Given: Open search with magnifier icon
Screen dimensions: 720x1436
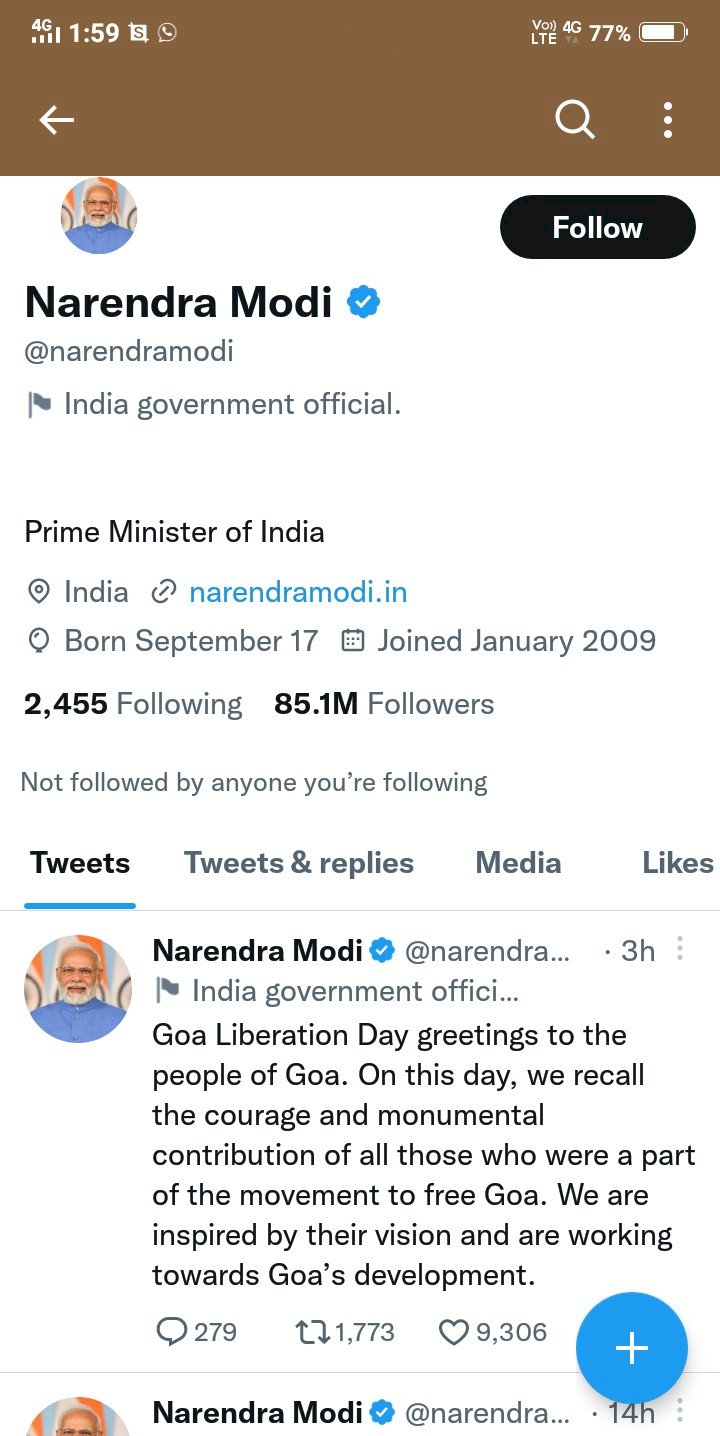Looking at the screenshot, I should click(x=575, y=120).
